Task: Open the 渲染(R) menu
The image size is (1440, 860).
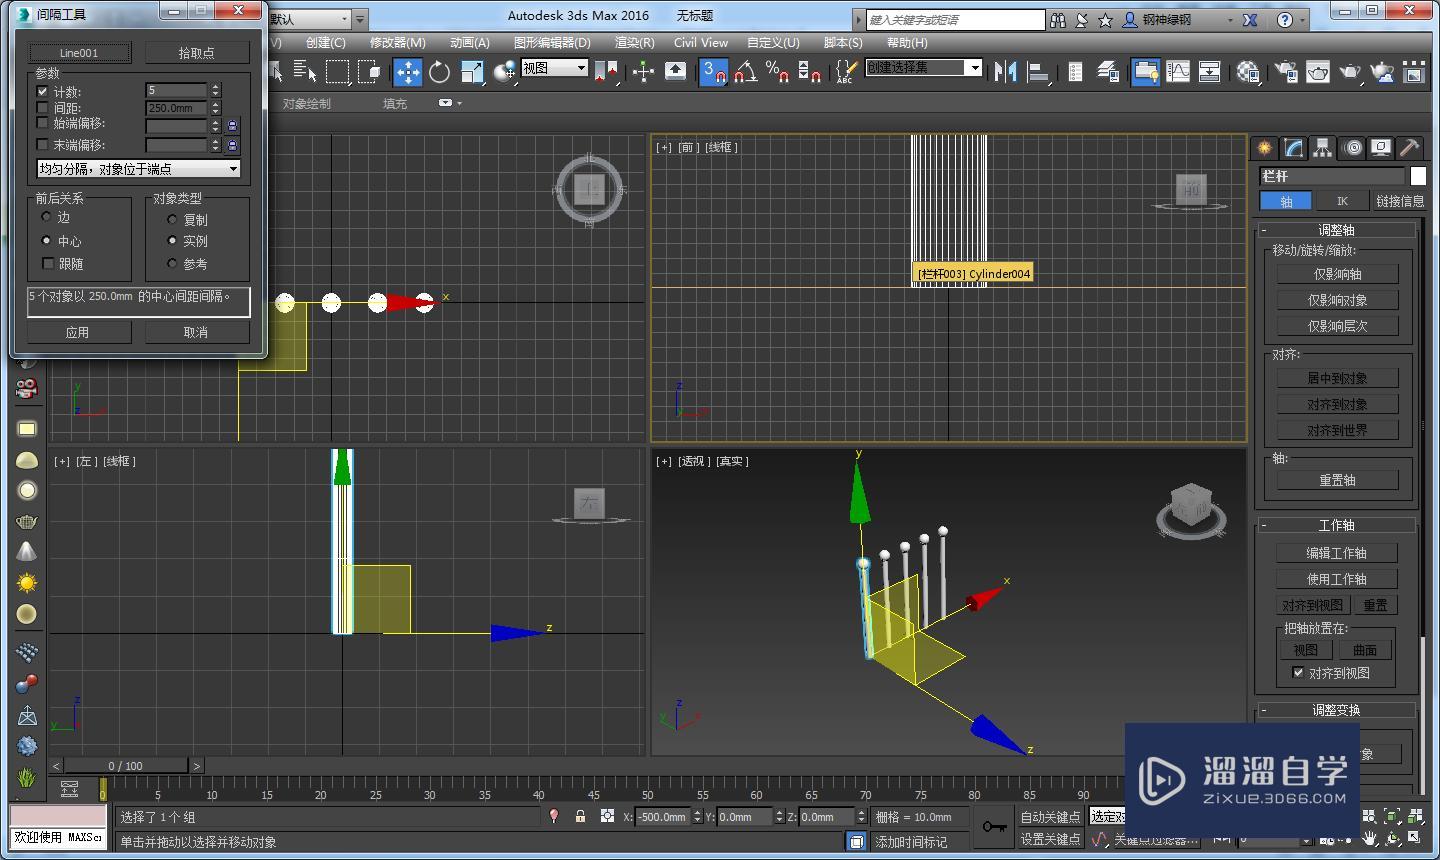Action: pos(634,43)
